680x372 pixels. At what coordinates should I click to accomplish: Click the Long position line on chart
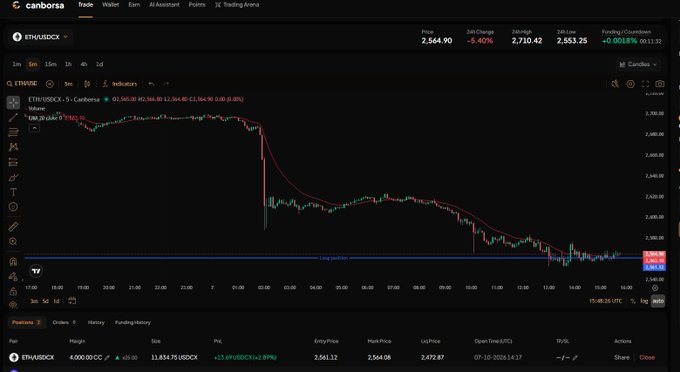(x=333, y=258)
